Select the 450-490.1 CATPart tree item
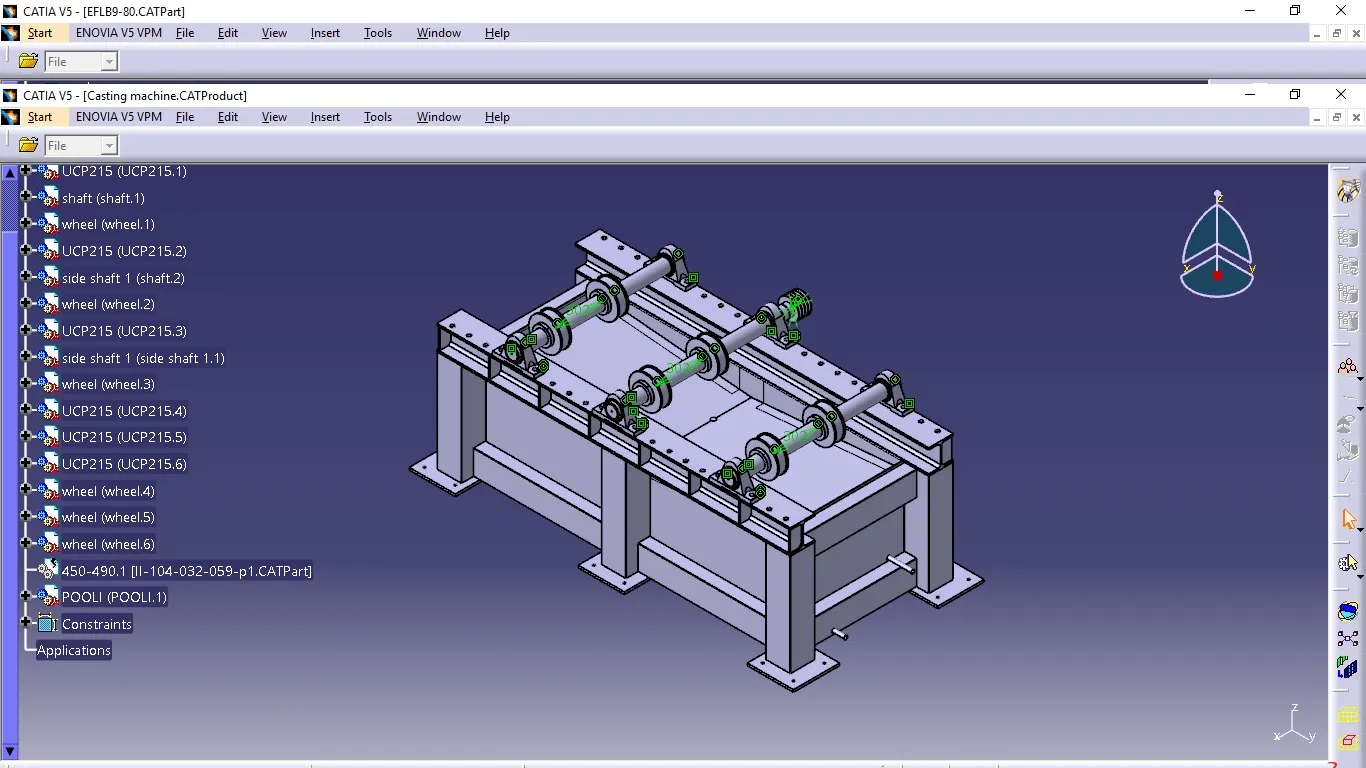Screen dimensions: 1366x768 (186, 571)
